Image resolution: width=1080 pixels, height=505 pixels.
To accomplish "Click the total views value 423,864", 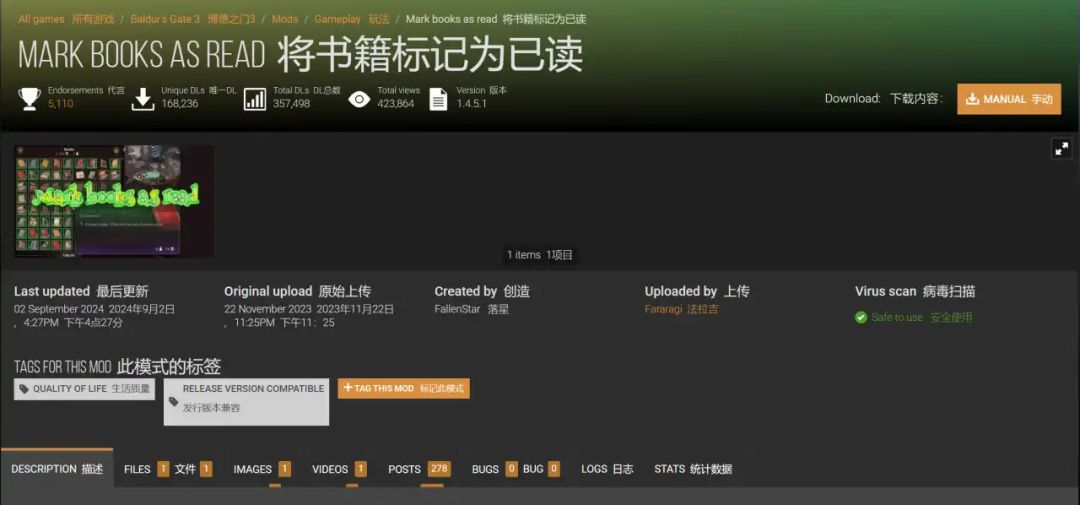I will [396, 104].
